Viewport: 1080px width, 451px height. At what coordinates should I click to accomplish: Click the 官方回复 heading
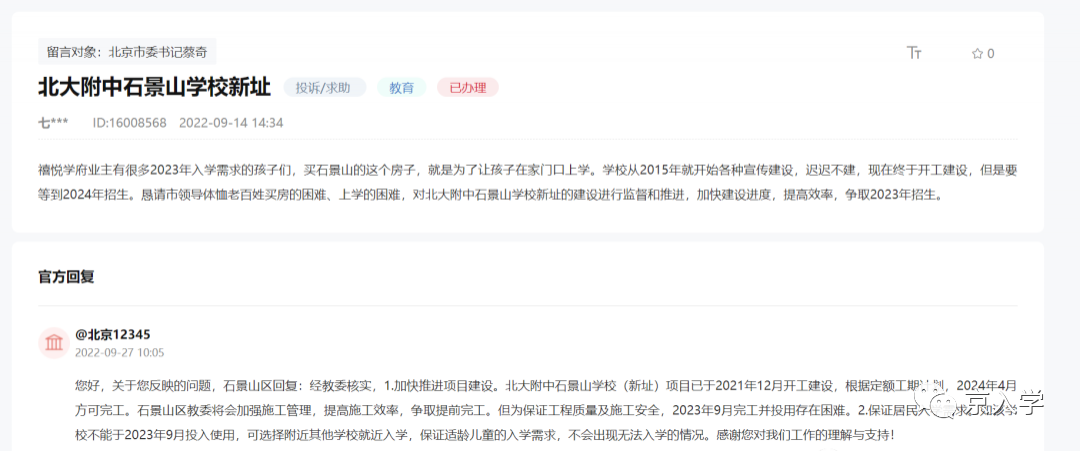click(x=66, y=277)
